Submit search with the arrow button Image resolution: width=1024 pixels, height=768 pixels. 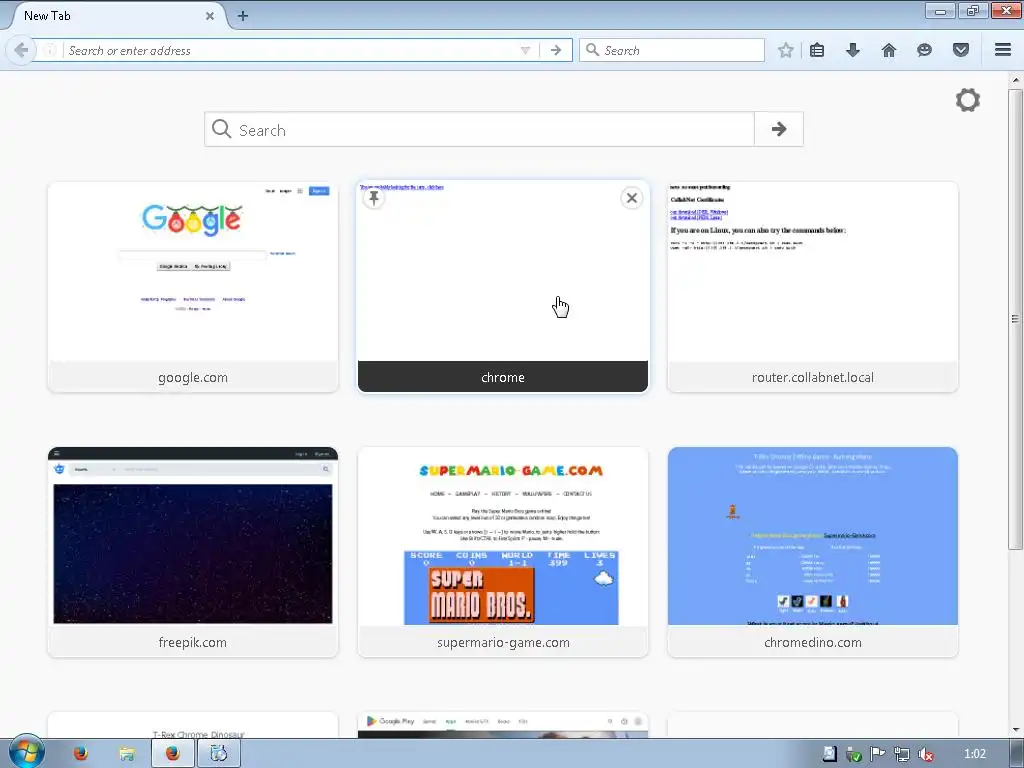click(778, 129)
